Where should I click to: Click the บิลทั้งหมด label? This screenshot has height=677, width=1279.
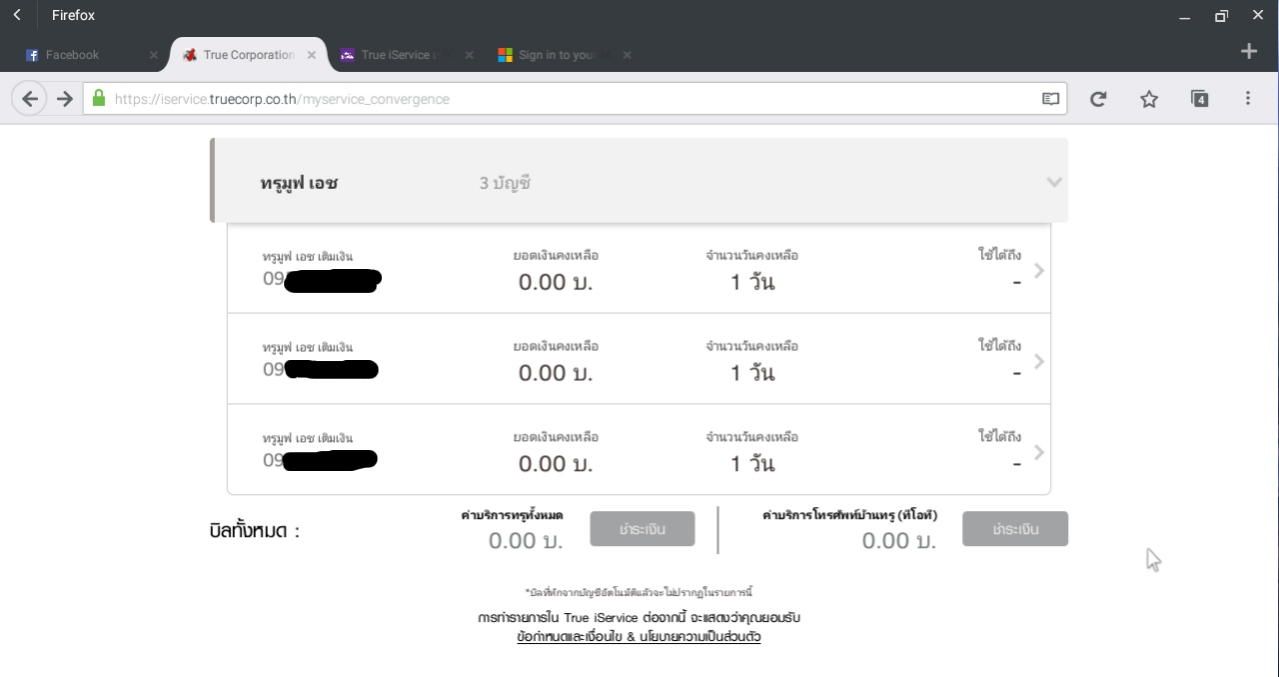point(254,531)
